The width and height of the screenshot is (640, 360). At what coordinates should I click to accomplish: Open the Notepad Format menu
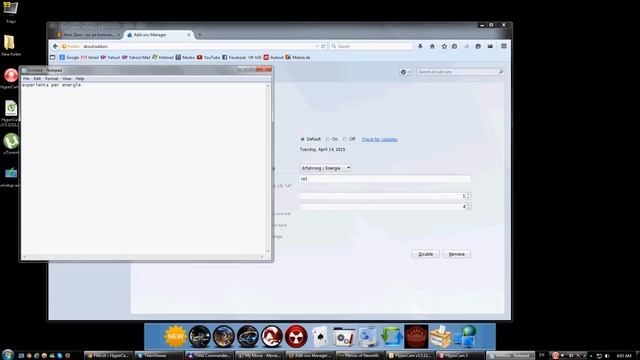[x=51, y=78]
